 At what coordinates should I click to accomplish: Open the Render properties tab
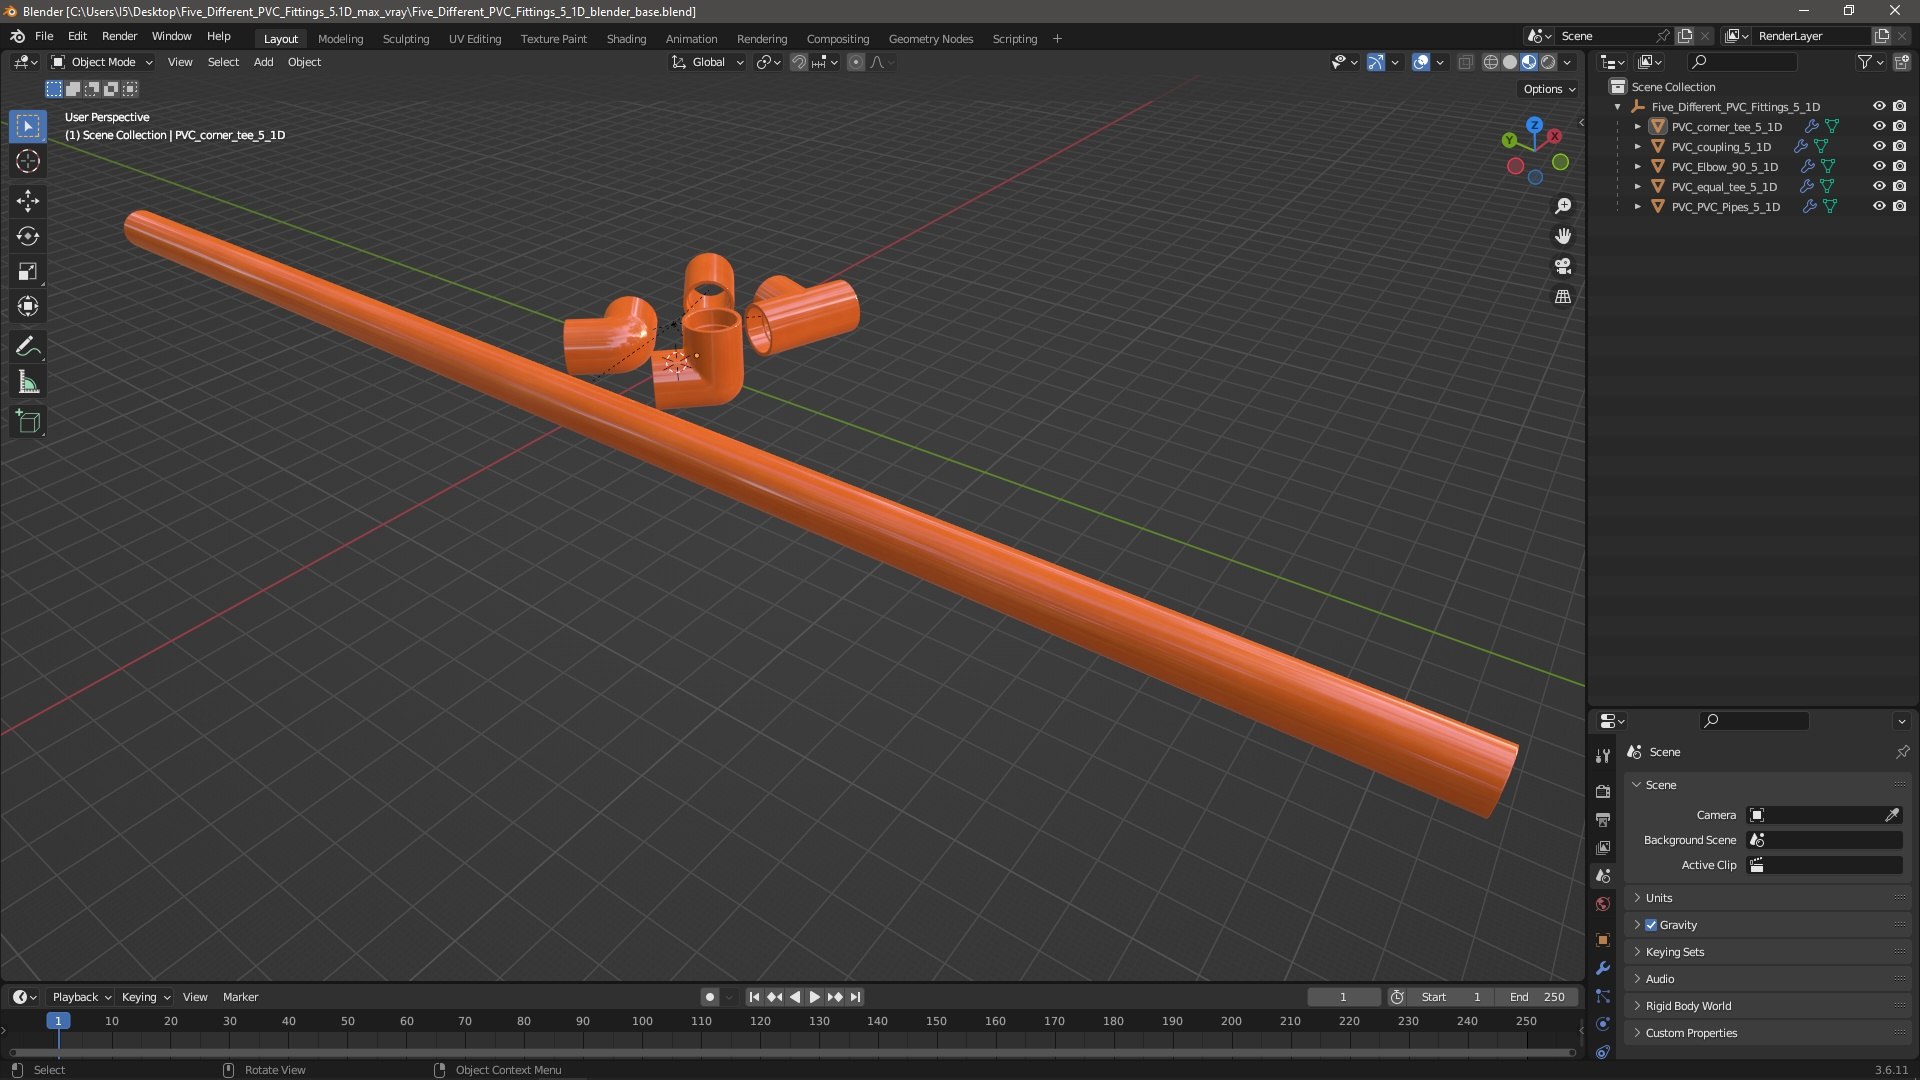(x=1603, y=791)
